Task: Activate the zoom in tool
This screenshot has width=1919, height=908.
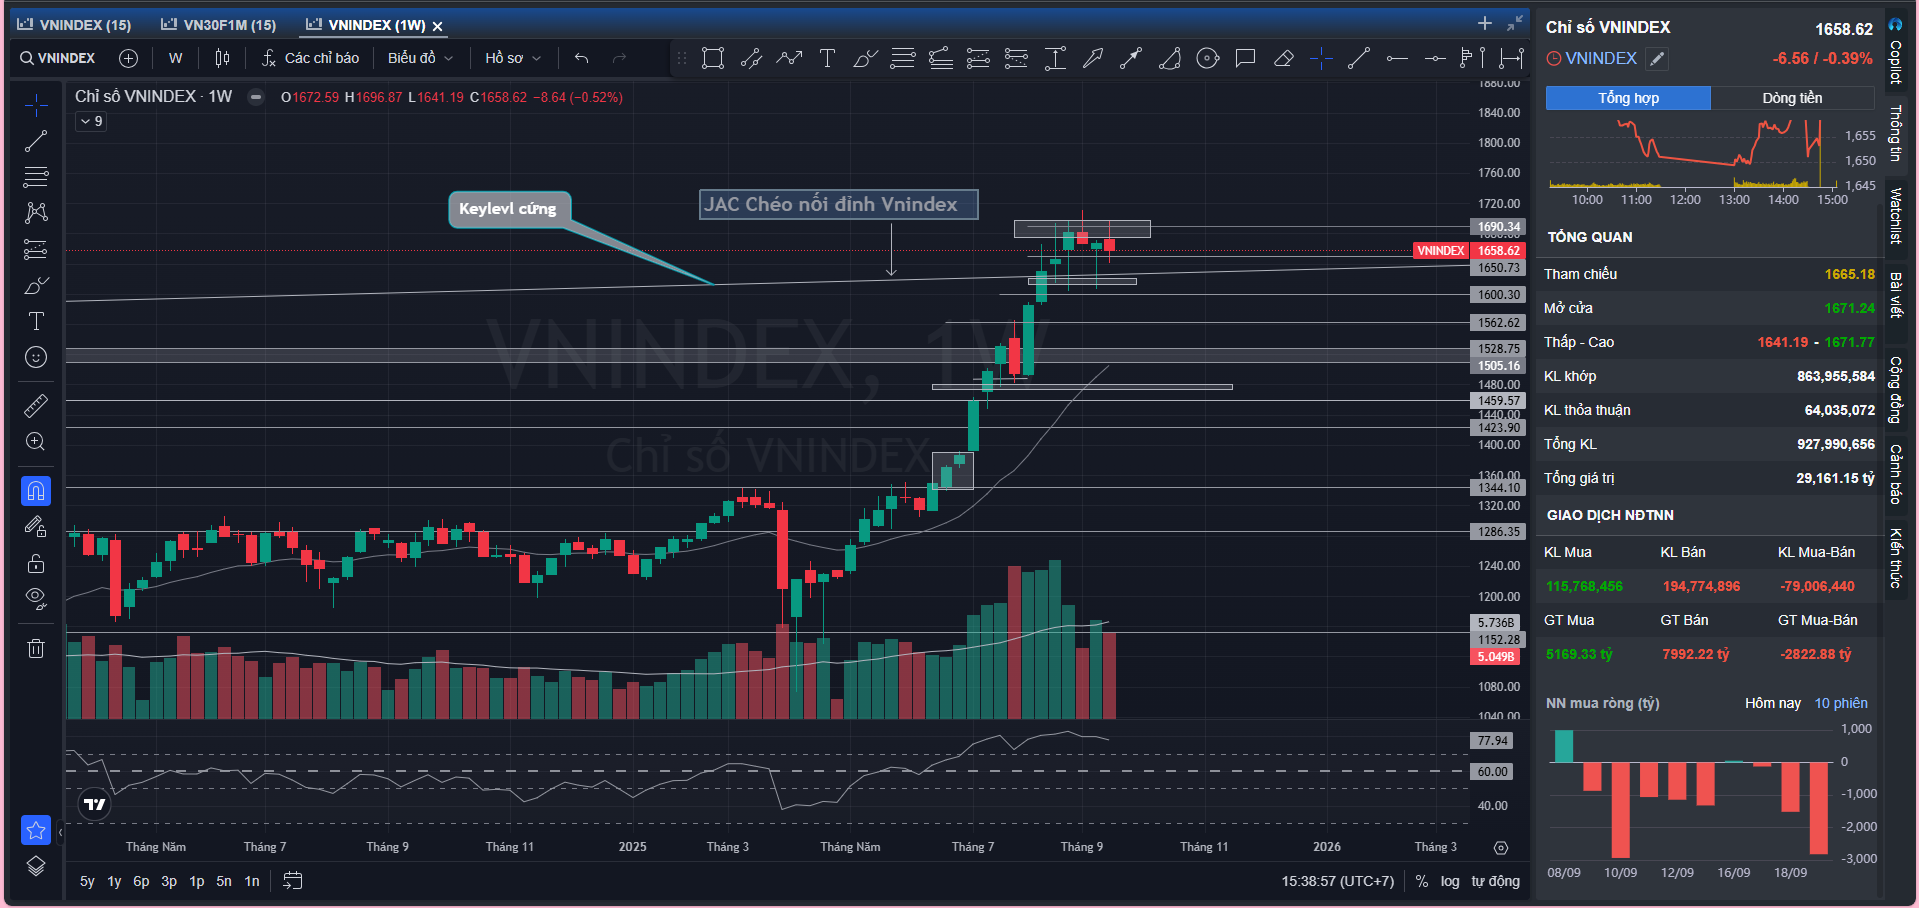Action: (36, 442)
